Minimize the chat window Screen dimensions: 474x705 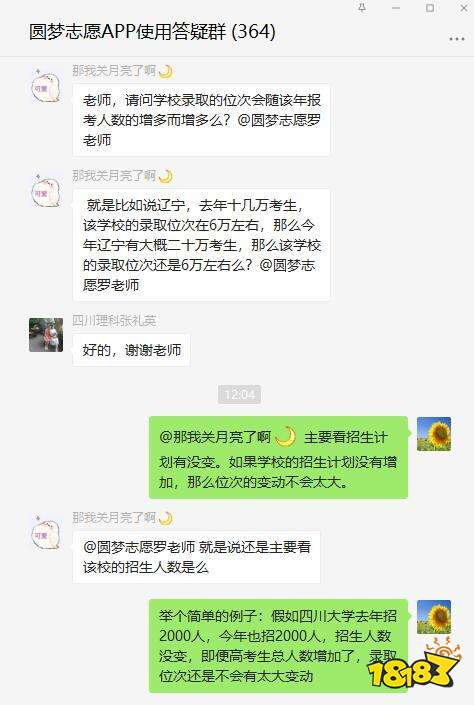point(396,8)
